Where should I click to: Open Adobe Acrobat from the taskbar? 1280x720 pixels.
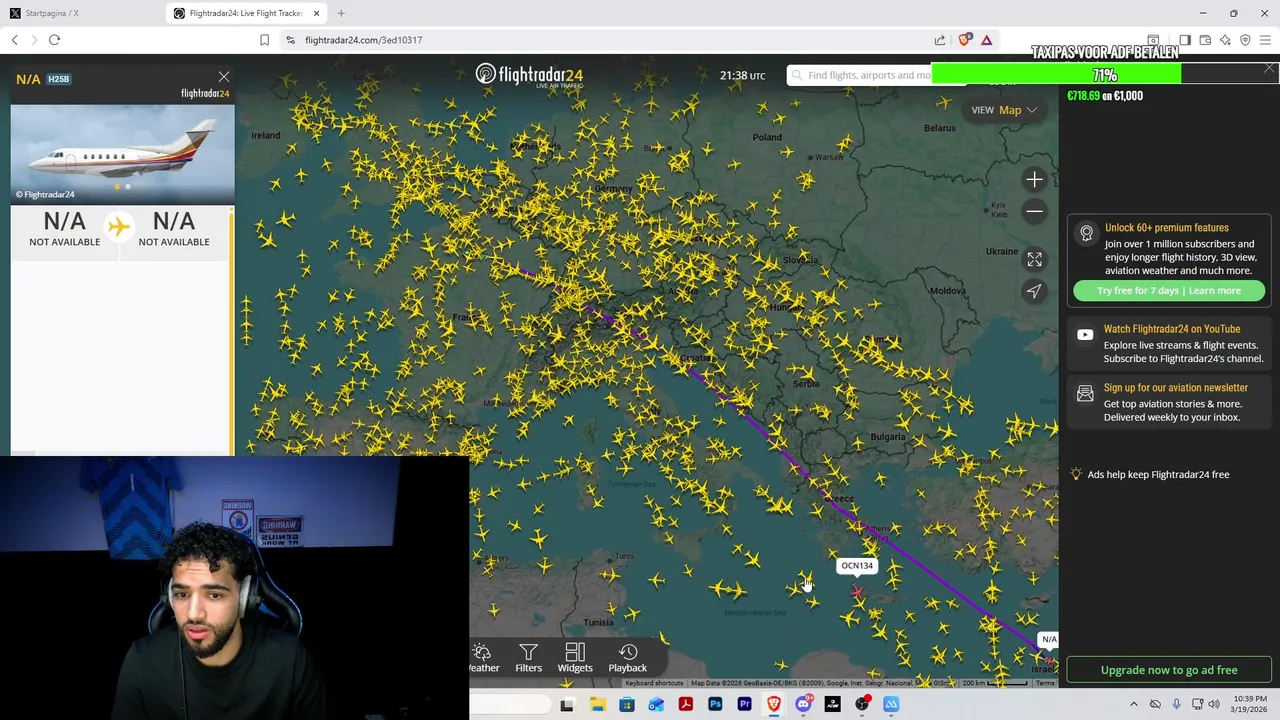pyautogui.click(x=686, y=704)
